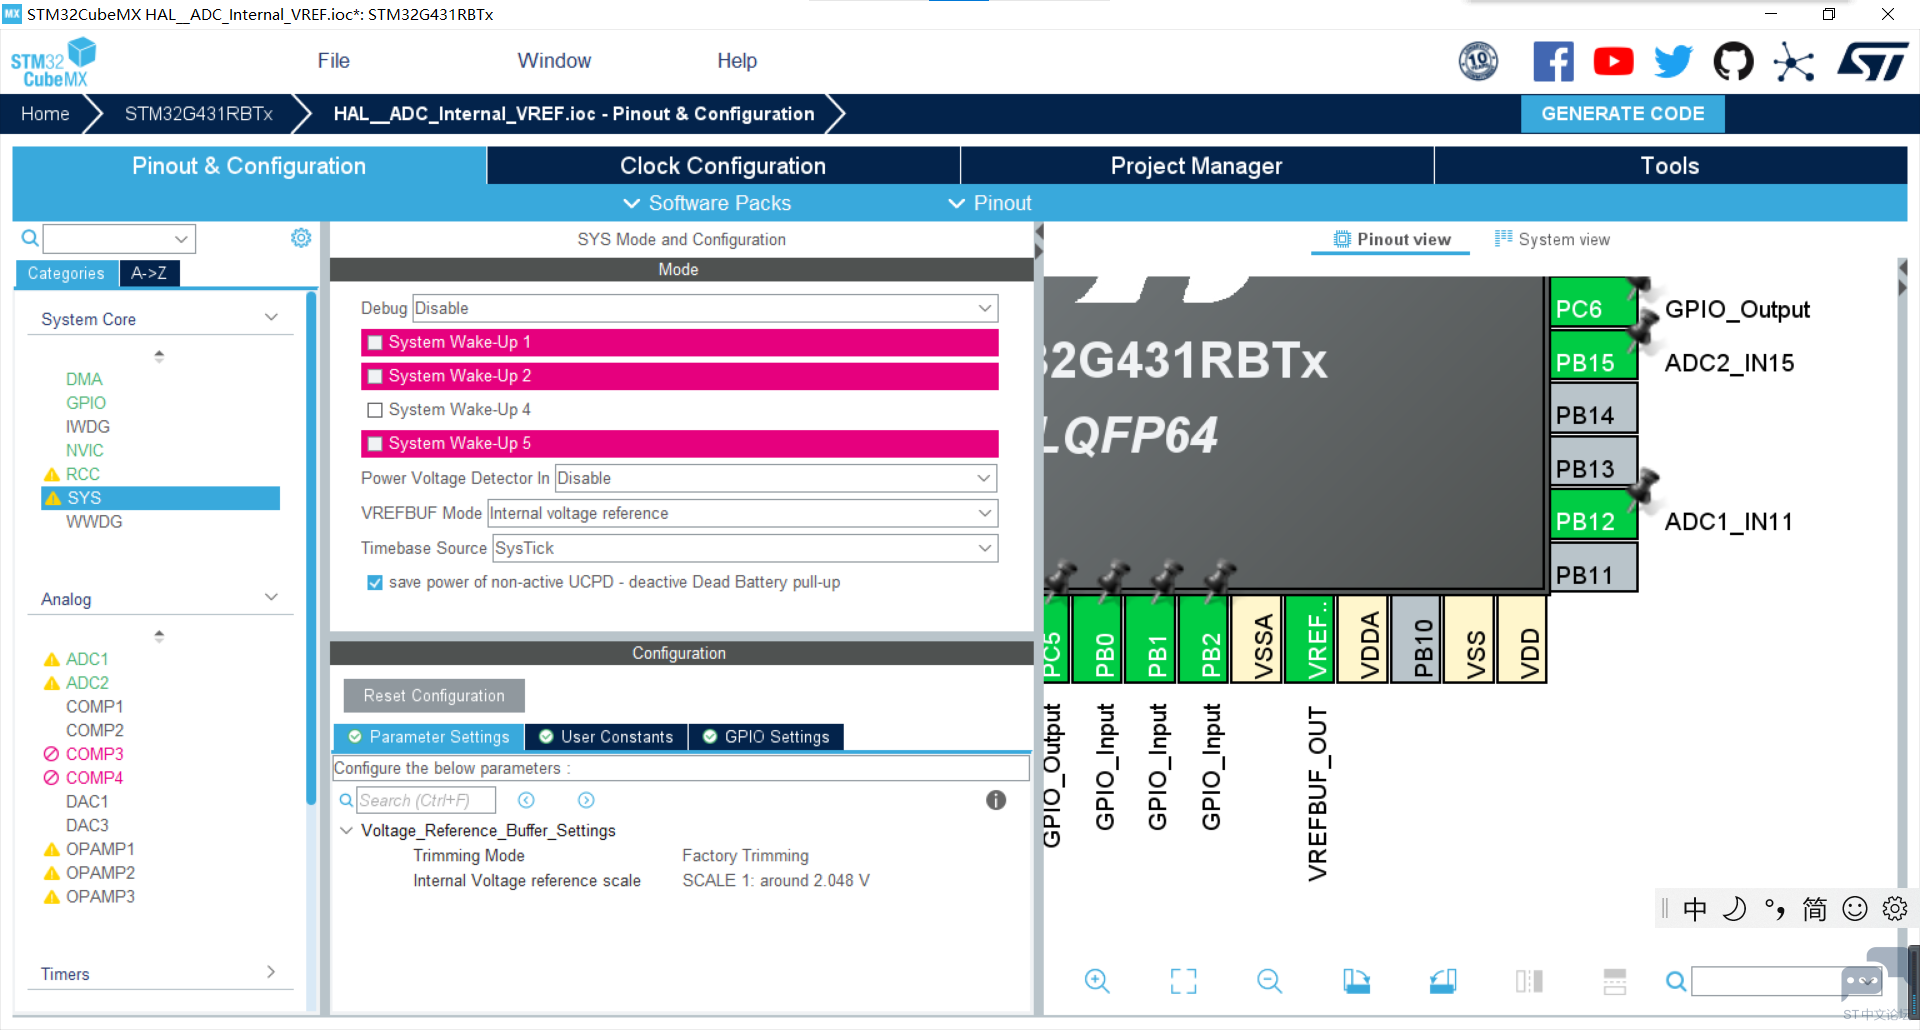Image resolution: width=1920 pixels, height=1030 pixels.
Task: Zoom out of the pinout view
Action: (1269, 981)
